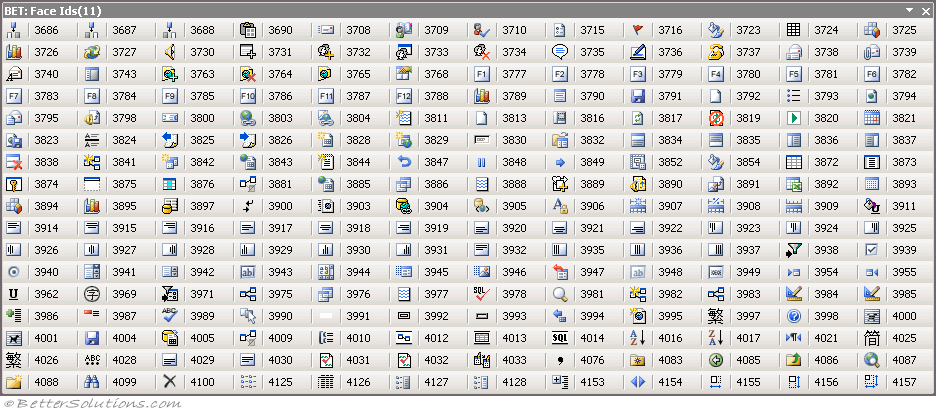This screenshot has height=411, width=936.
Task: Choose the F10 key icon 3786
Action: point(248,96)
